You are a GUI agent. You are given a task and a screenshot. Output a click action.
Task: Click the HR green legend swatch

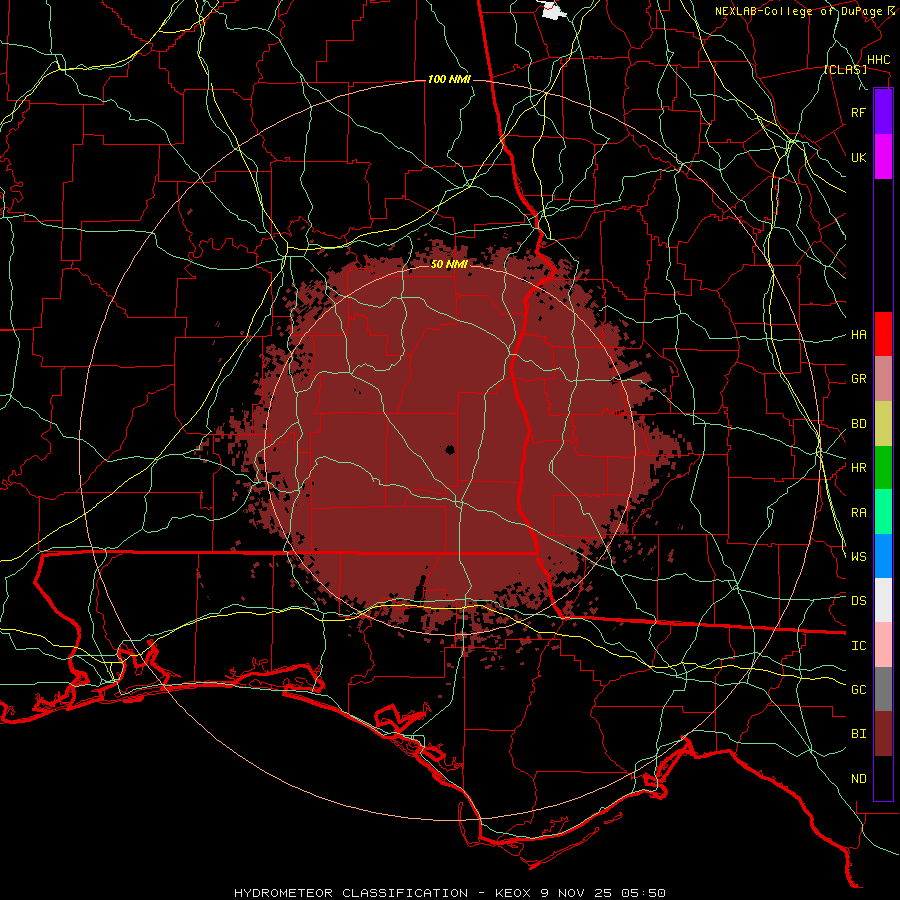point(883,468)
